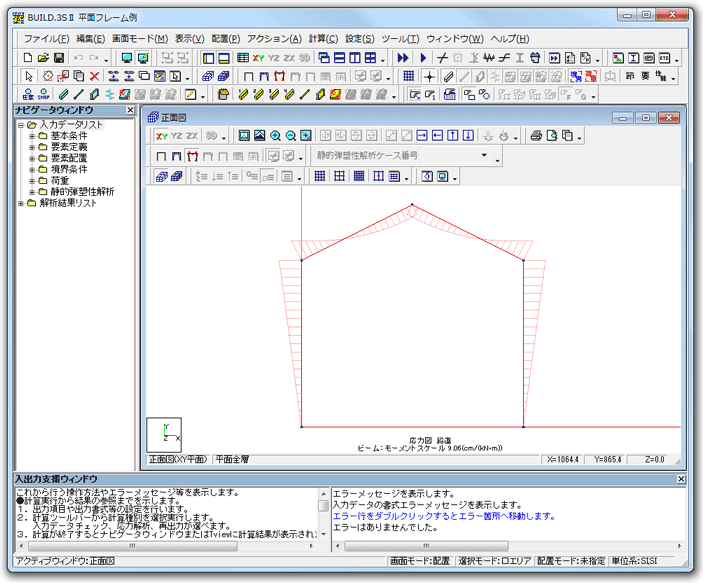Select the arrow pointer selection tool
The width and height of the screenshot is (703, 583).
pos(28,76)
